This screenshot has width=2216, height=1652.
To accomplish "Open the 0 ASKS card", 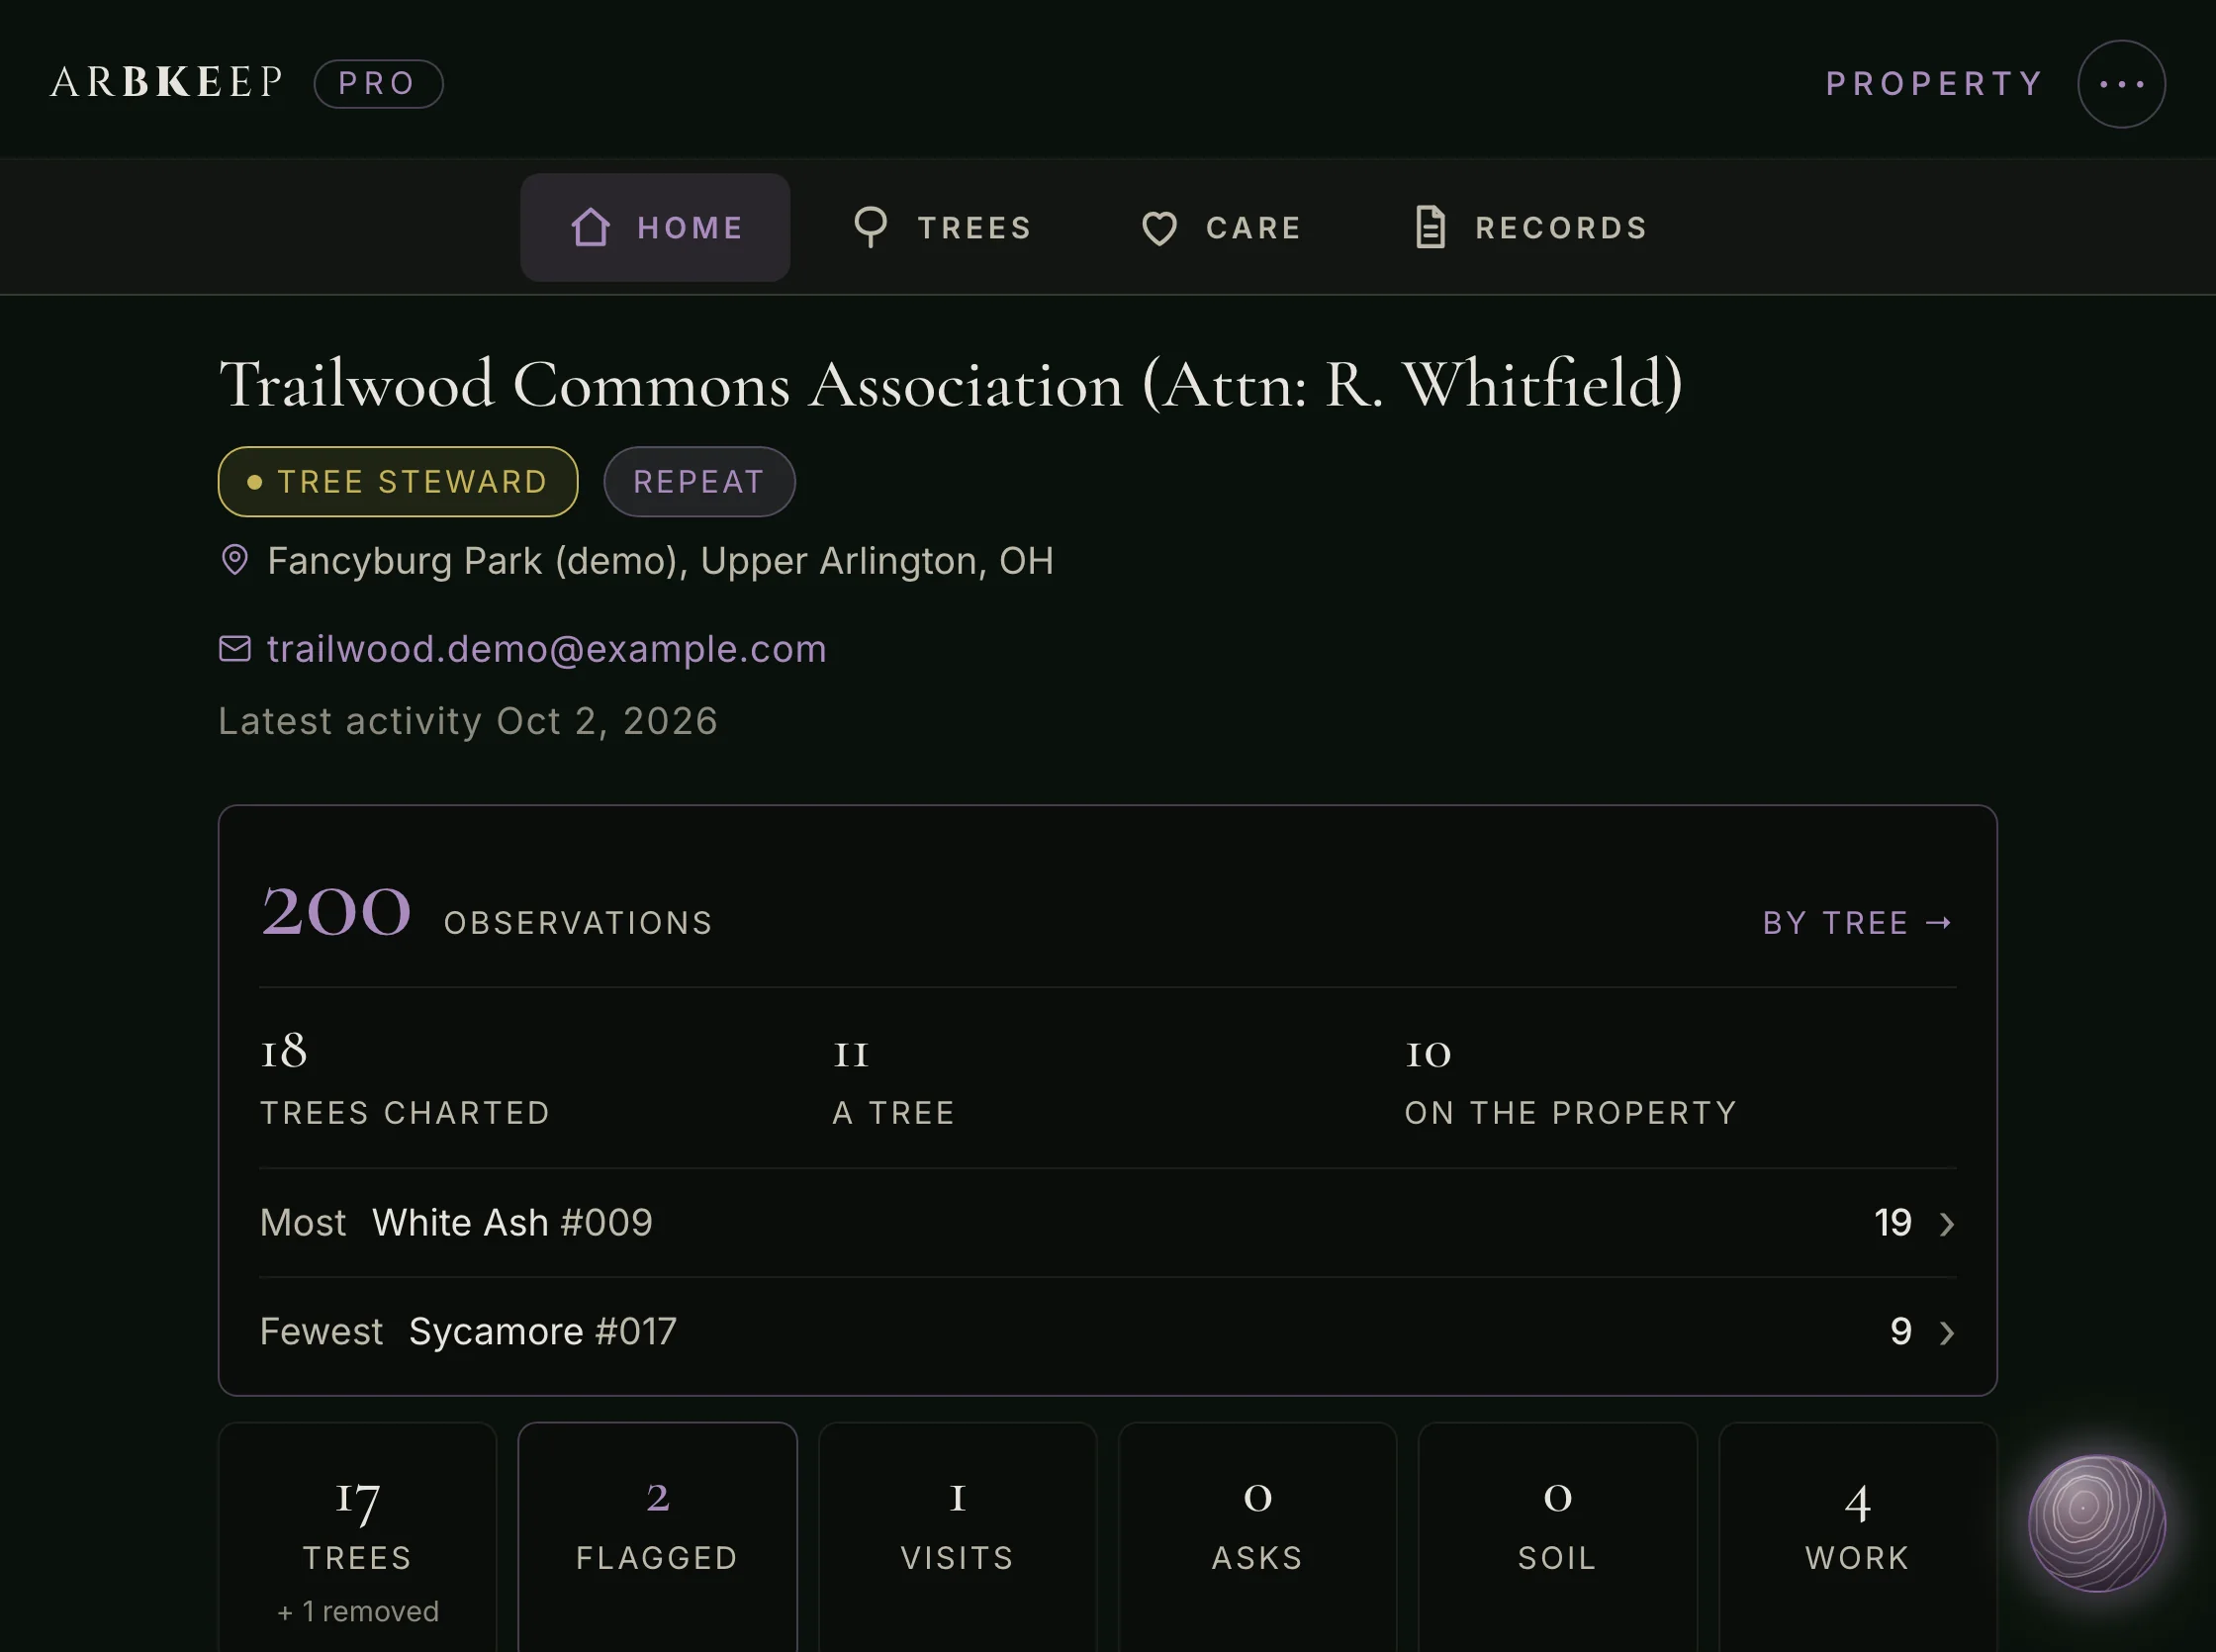I will 1258,1538.
